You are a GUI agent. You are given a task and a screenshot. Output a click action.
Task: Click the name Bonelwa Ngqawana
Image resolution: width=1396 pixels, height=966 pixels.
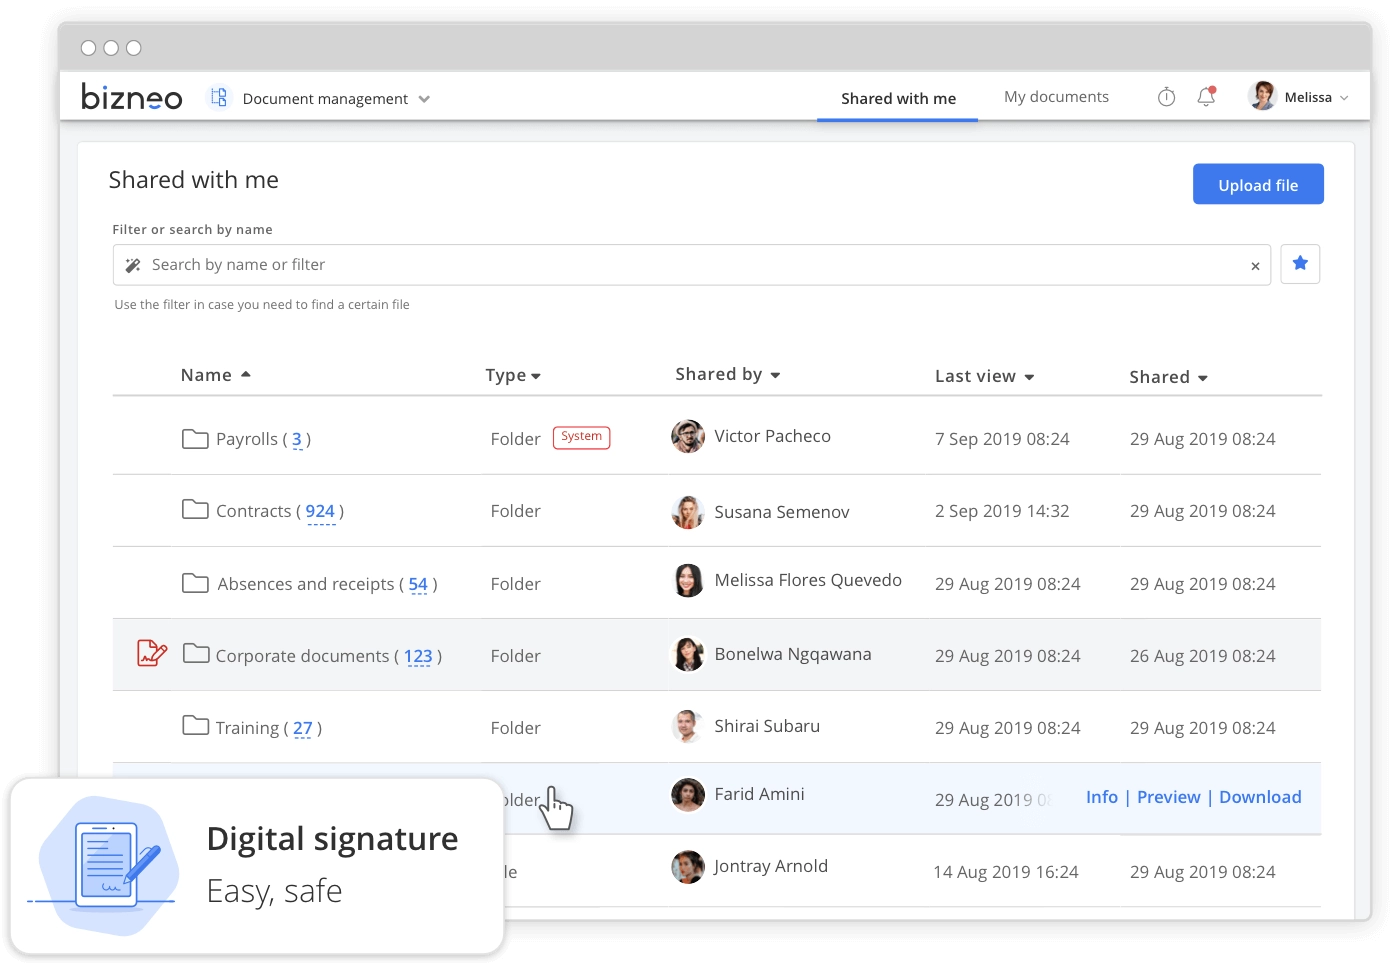[793, 654]
